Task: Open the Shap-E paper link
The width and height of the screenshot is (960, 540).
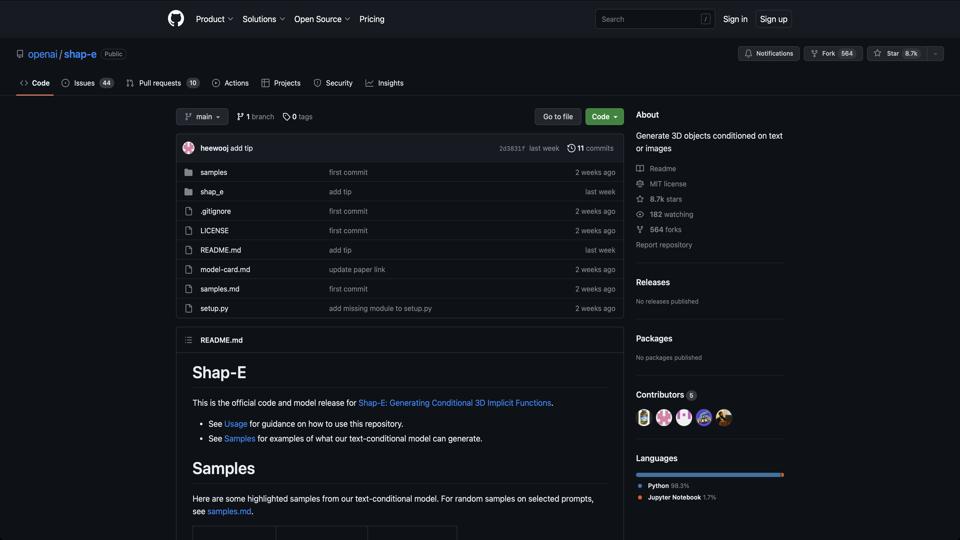Action: (x=454, y=403)
